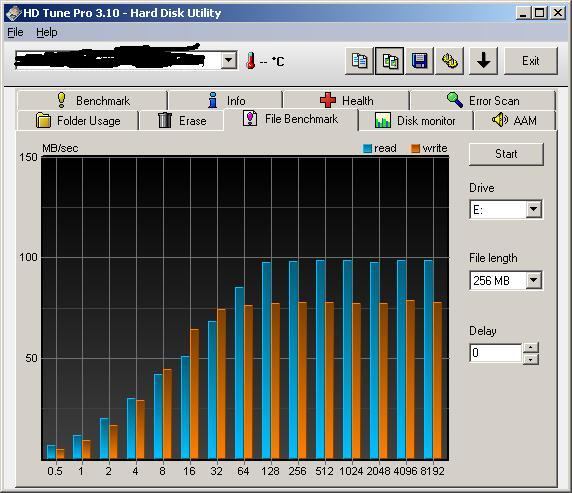This screenshot has height=493, width=572.
Task: Click the Exit button
Action: pyautogui.click(x=531, y=61)
